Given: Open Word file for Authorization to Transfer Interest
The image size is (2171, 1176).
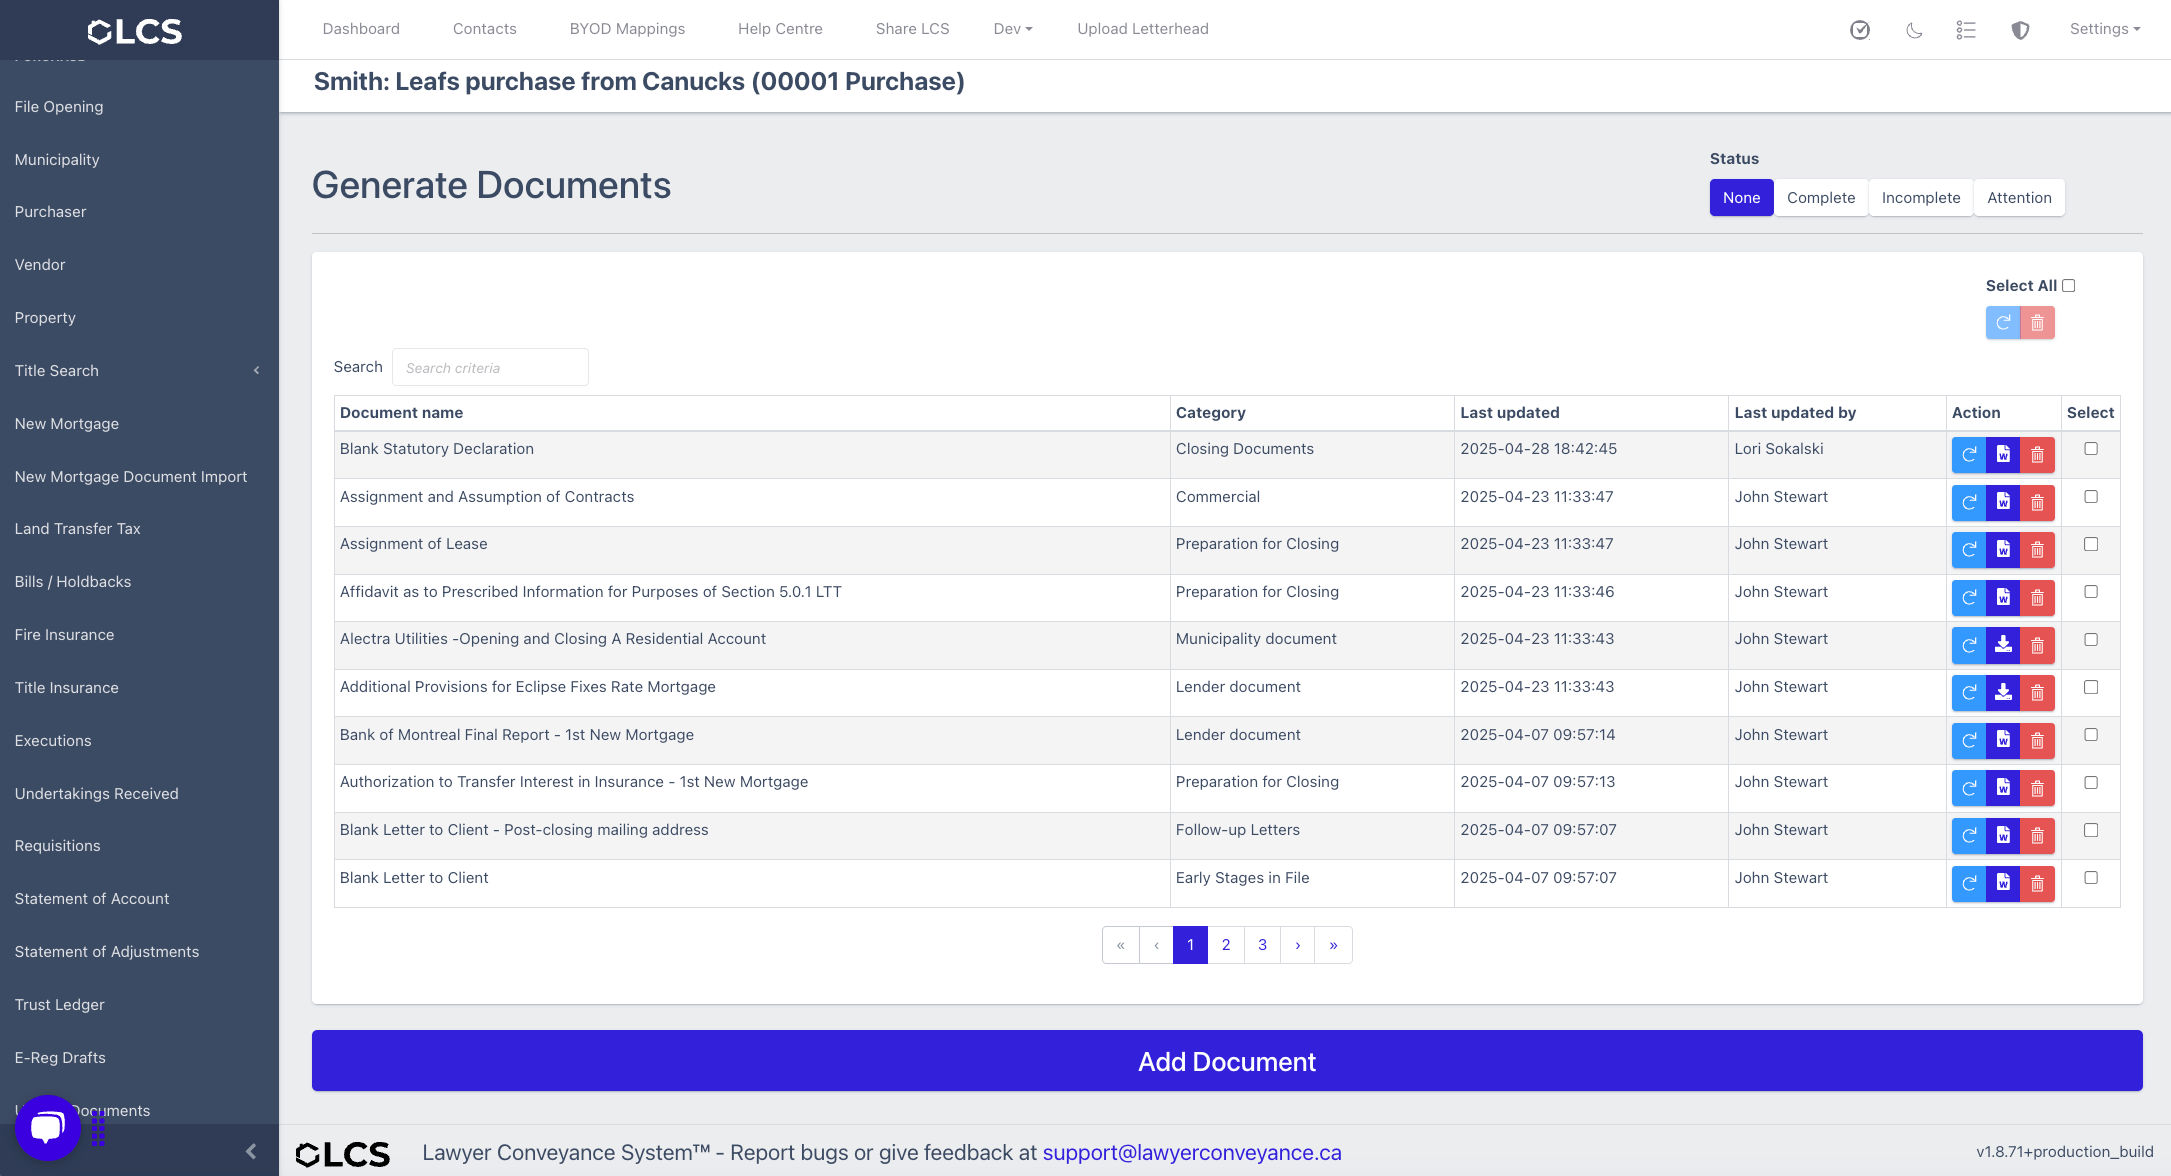Looking at the screenshot, I should (x=2003, y=789).
